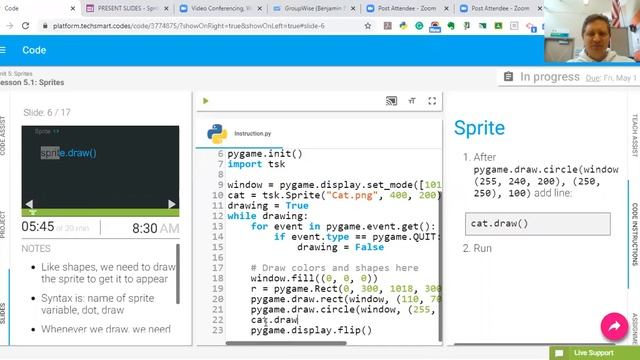640x360 pixels.
Task: Open the hamburger menu next to Code
Action: pos(3,50)
